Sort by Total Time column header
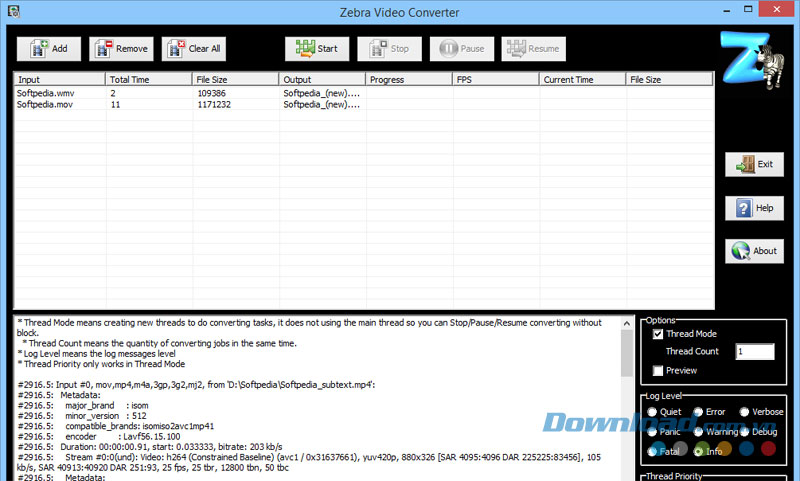The height and width of the screenshot is (481, 800). point(148,79)
